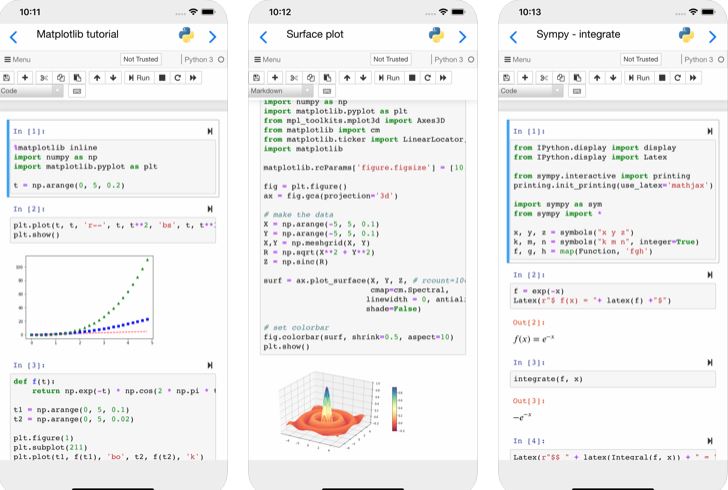Copy selected cell in Matplotlib tutorial toolbar

pyautogui.click(x=60, y=78)
